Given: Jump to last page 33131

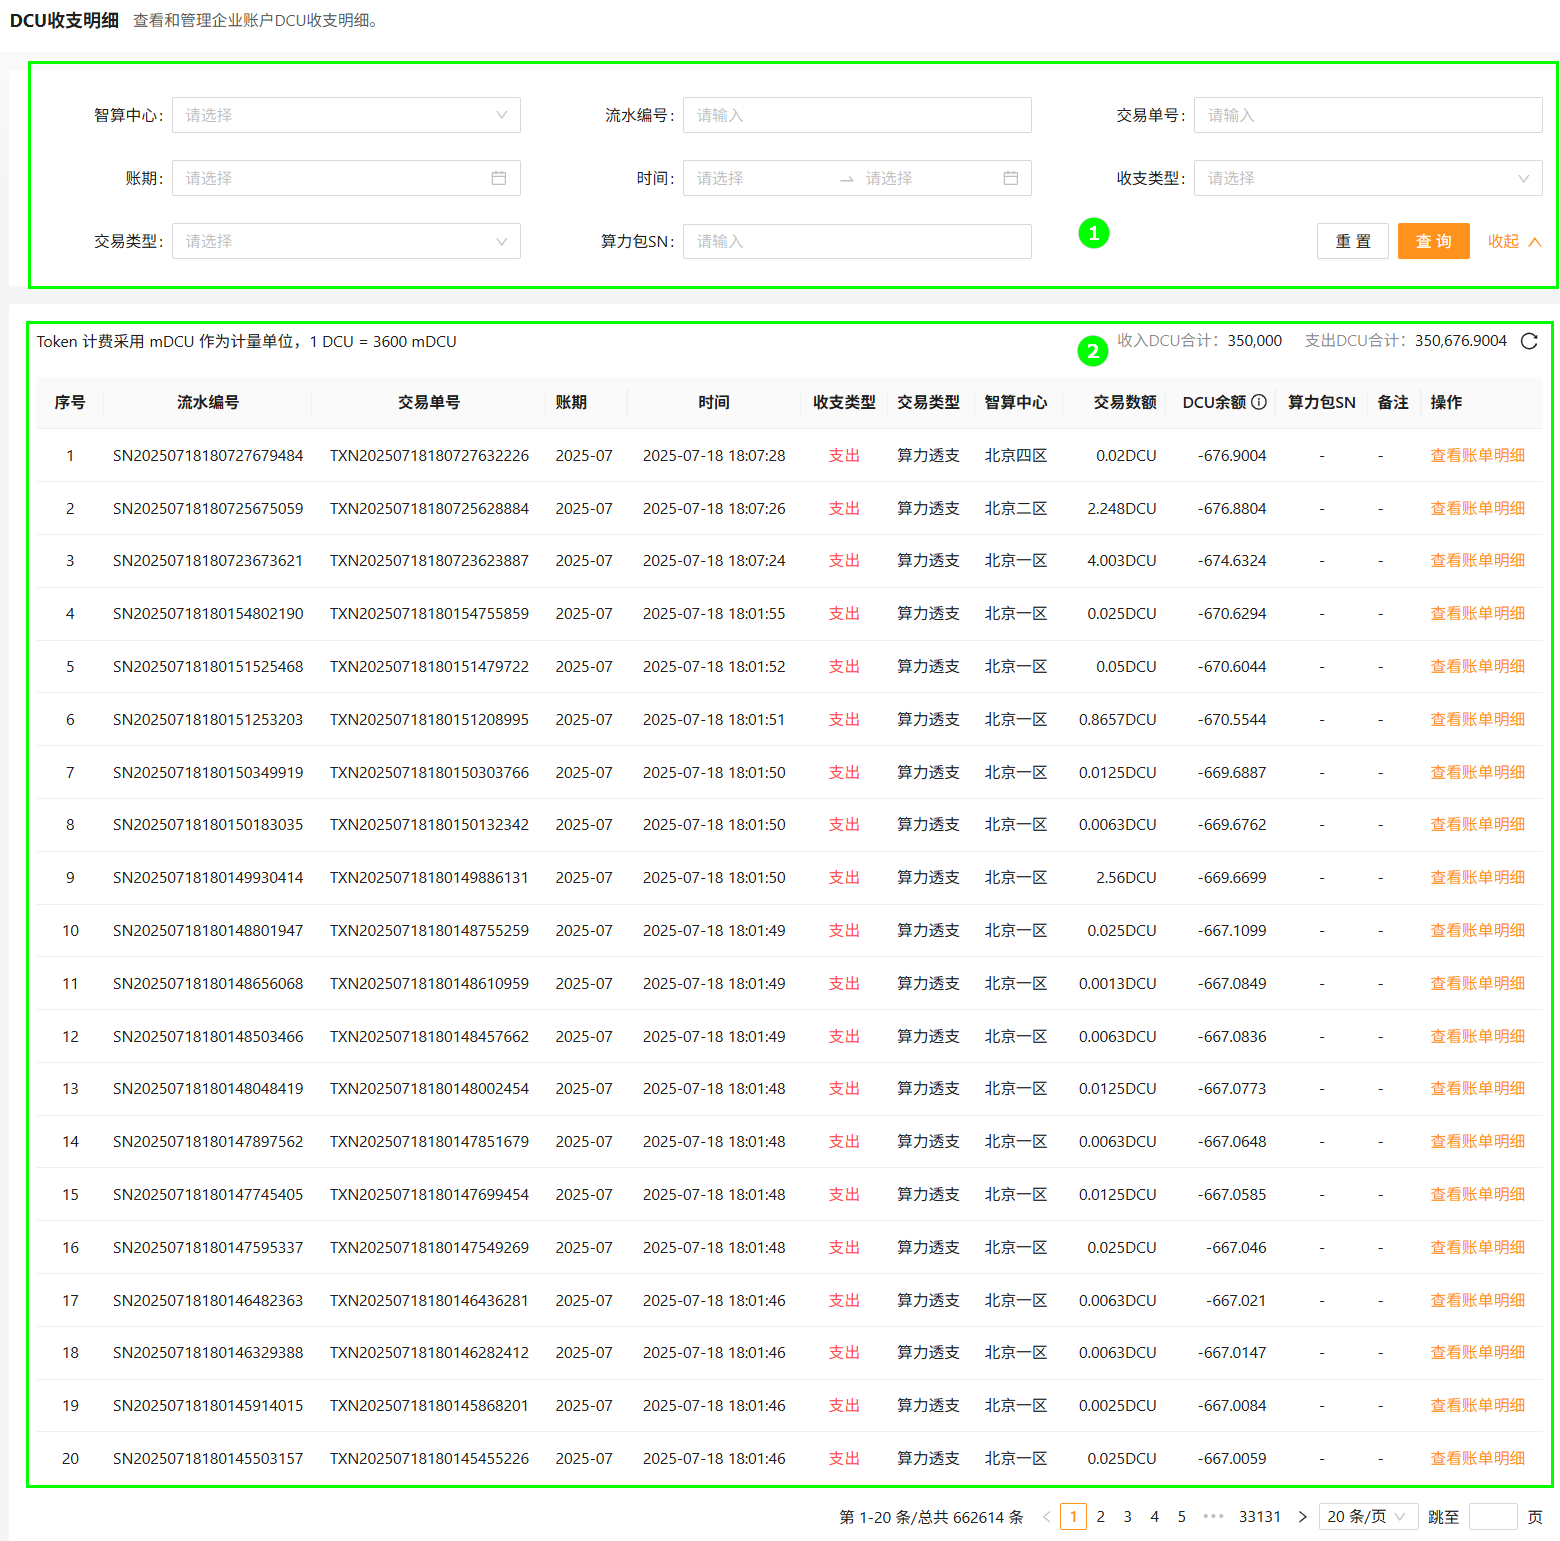Looking at the screenshot, I should (x=1259, y=1517).
